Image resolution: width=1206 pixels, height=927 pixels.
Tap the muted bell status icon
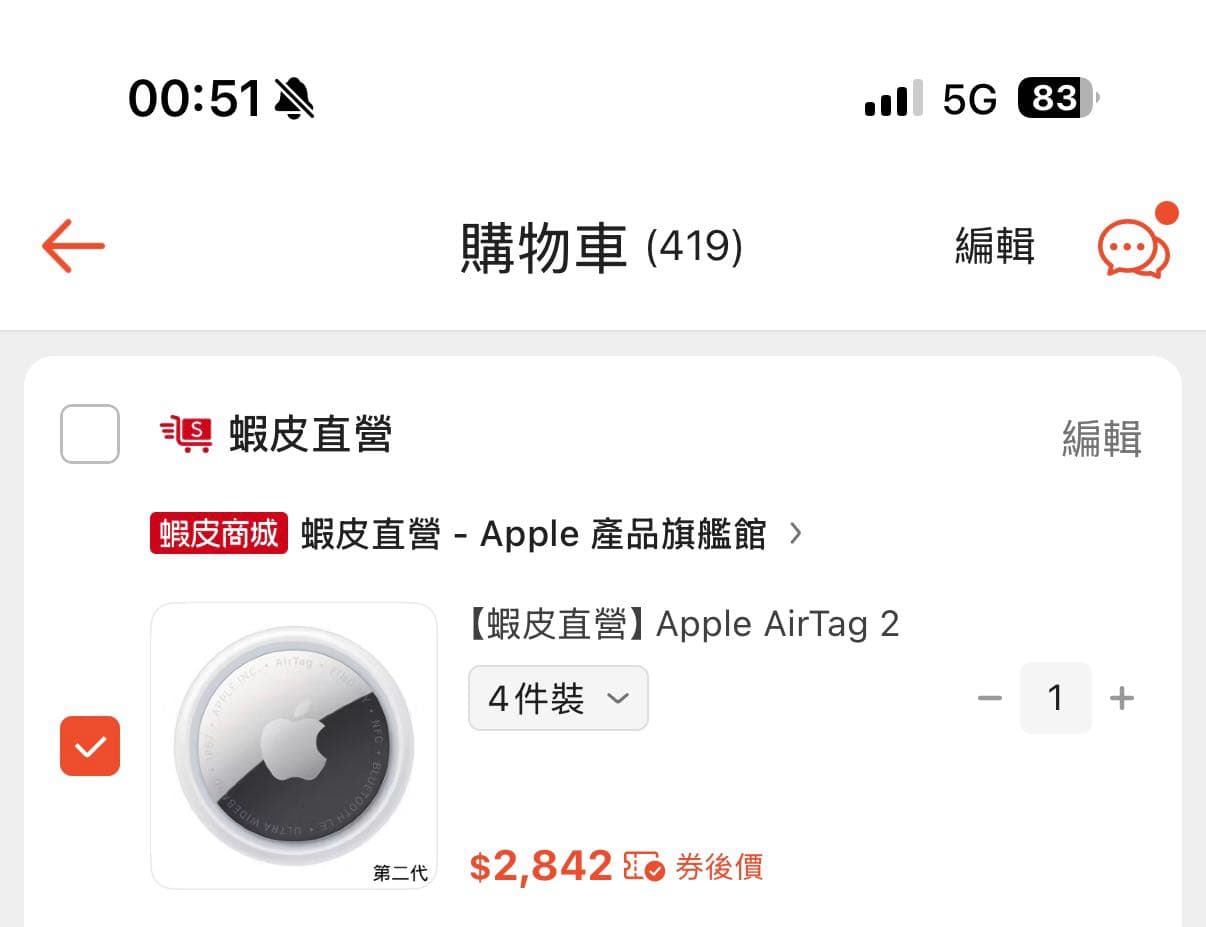(294, 98)
